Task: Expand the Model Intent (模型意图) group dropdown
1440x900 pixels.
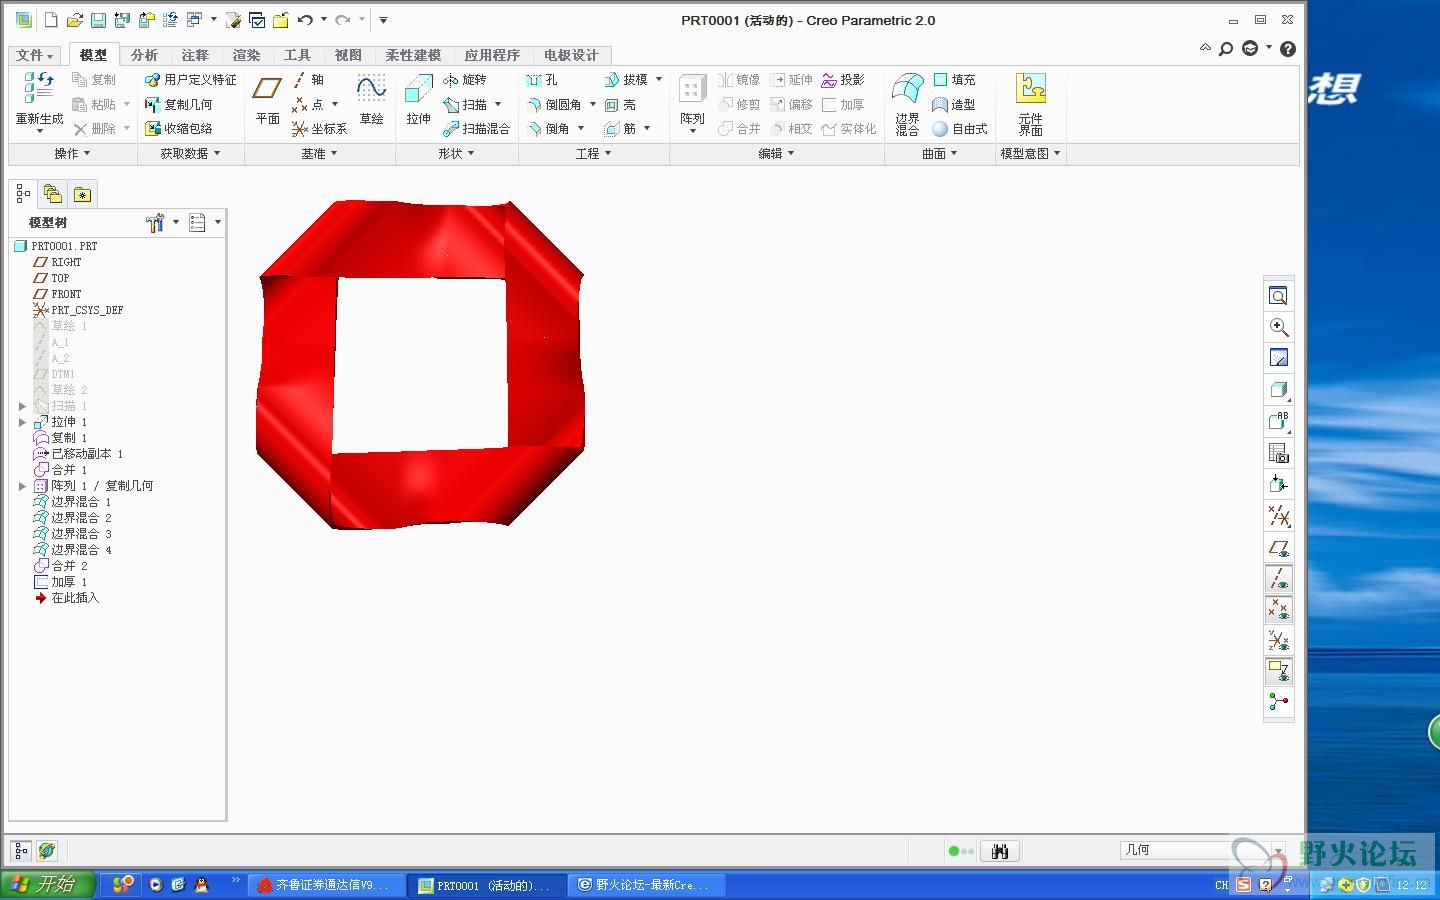Action: click(1031, 153)
